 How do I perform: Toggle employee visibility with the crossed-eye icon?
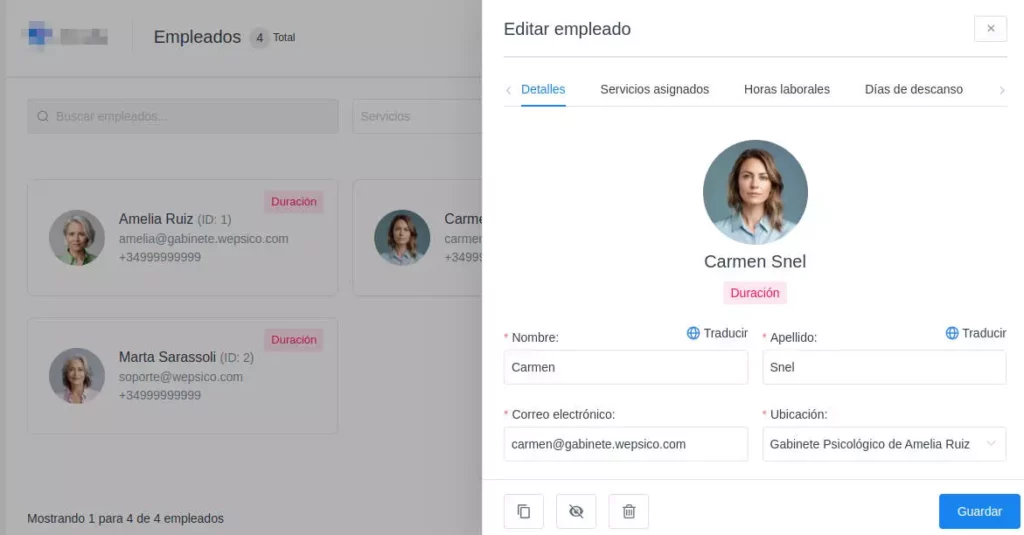(x=576, y=511)
